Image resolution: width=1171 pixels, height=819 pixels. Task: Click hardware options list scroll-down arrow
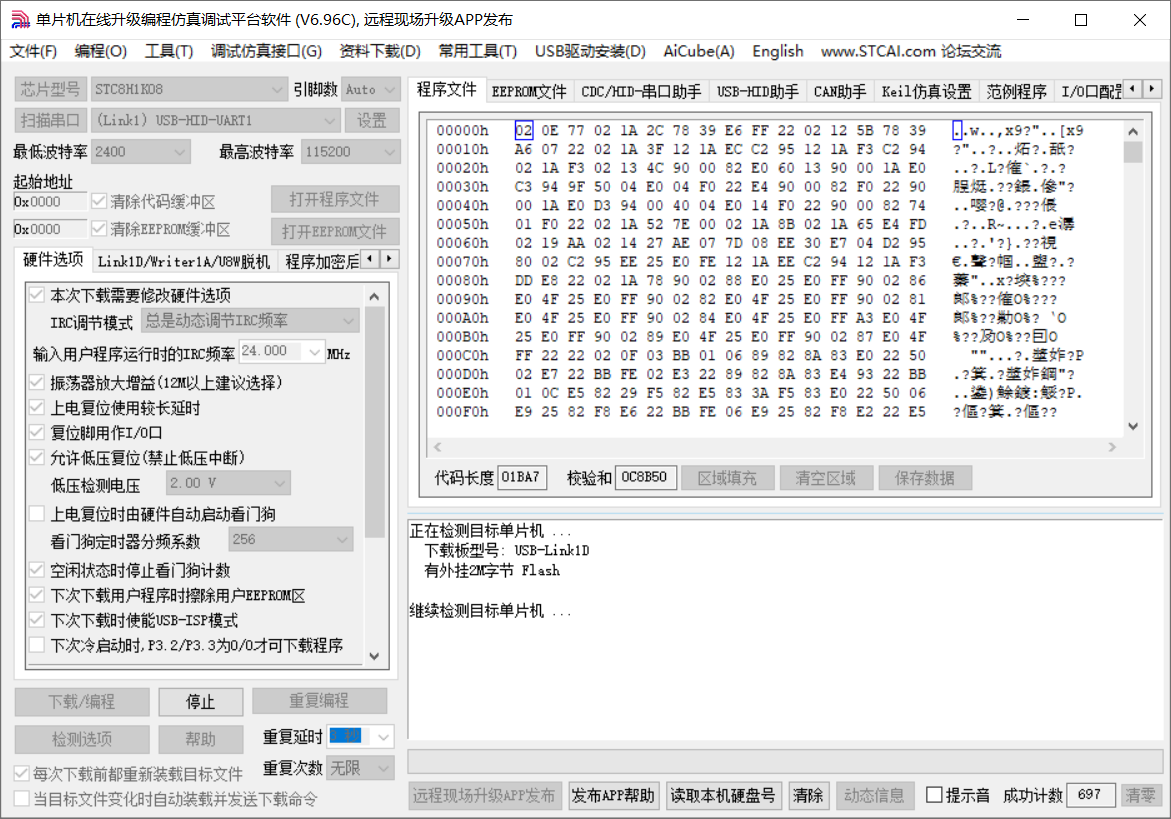point(375,656)
